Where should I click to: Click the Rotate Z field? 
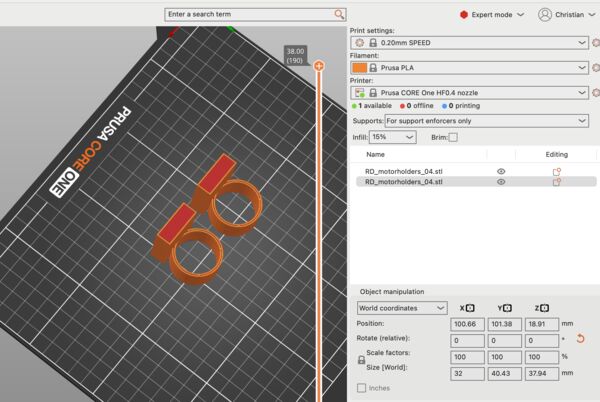click(541, 341)
